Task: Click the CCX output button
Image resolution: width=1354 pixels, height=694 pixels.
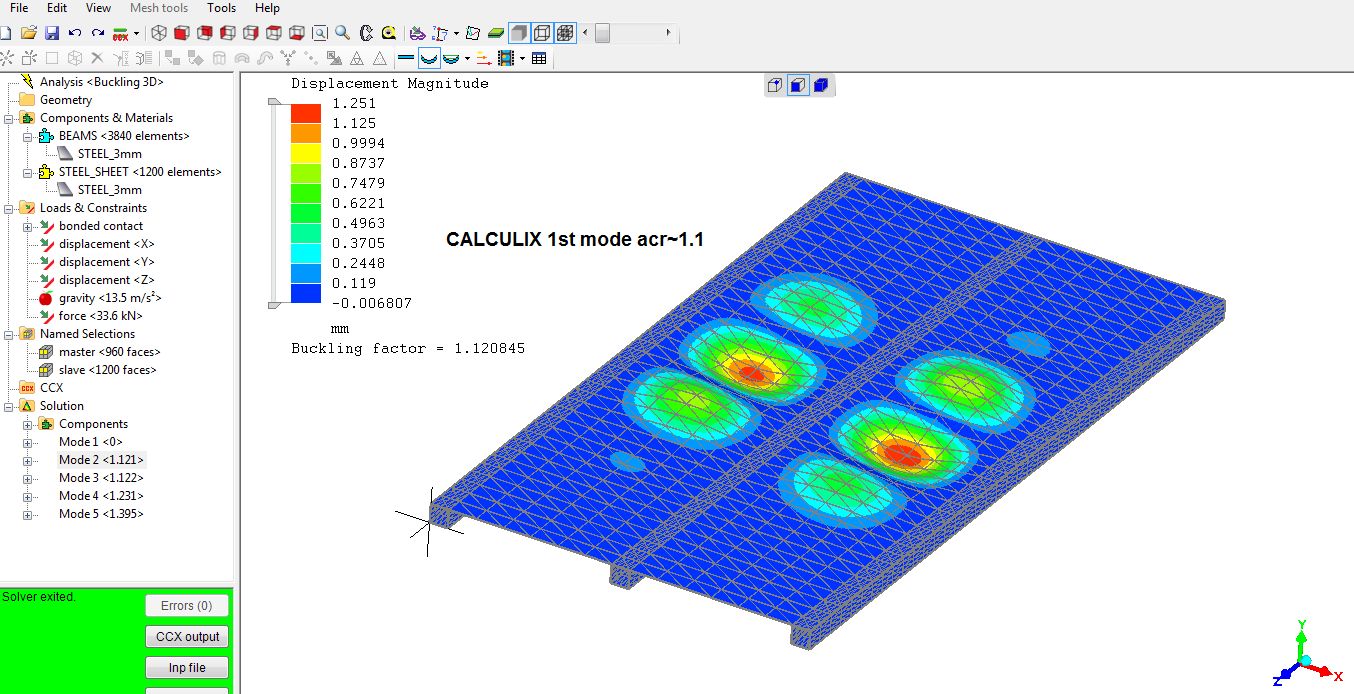Action: pyautogui.click(x=187, y=637)
